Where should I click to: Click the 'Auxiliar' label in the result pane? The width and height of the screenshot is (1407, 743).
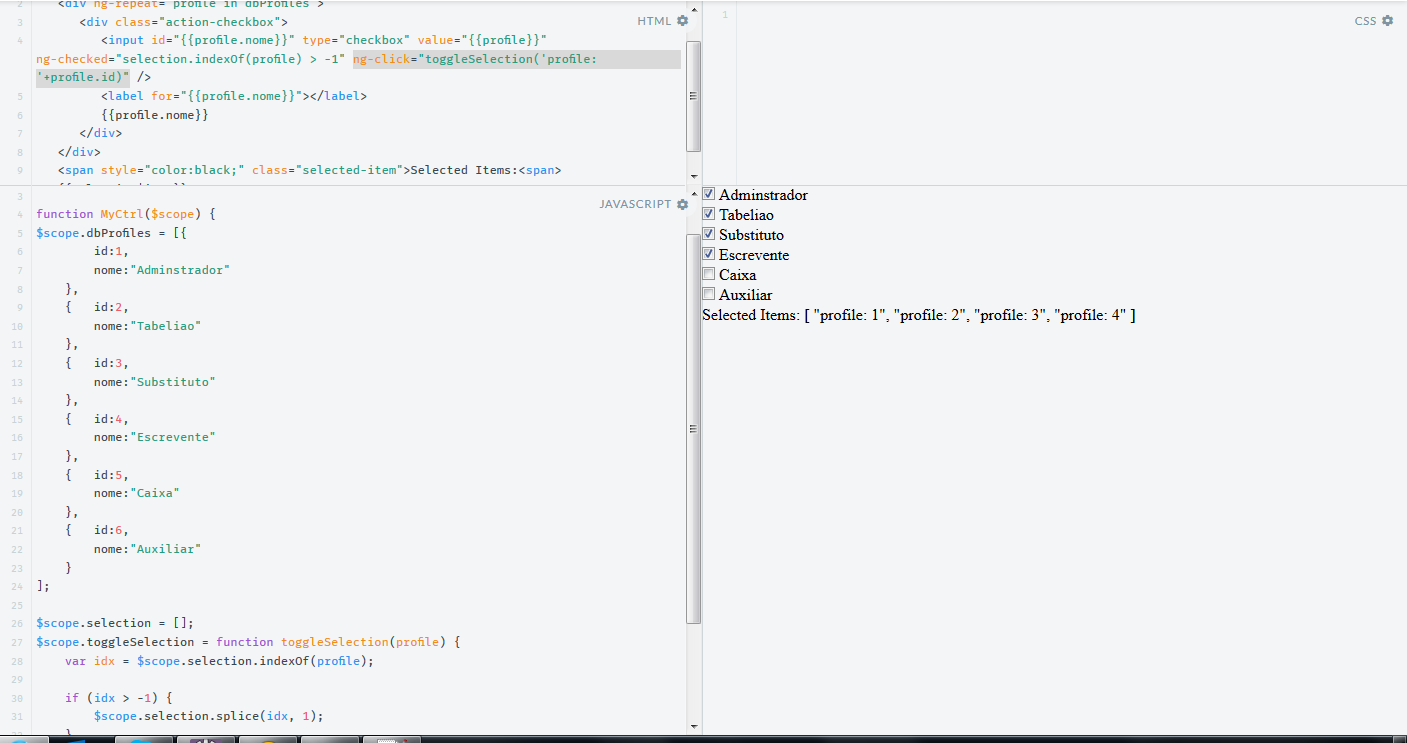coord(745,295)
